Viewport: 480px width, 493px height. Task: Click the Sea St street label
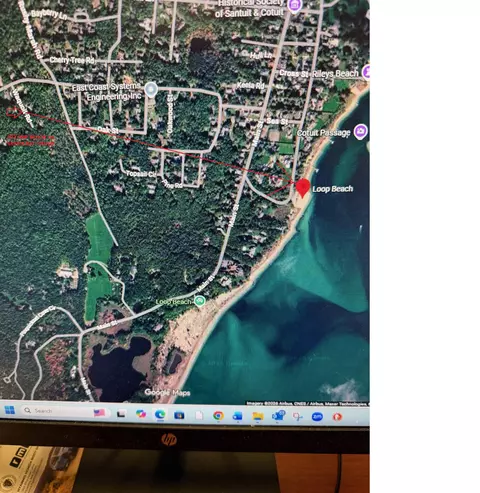click(277, 122)
